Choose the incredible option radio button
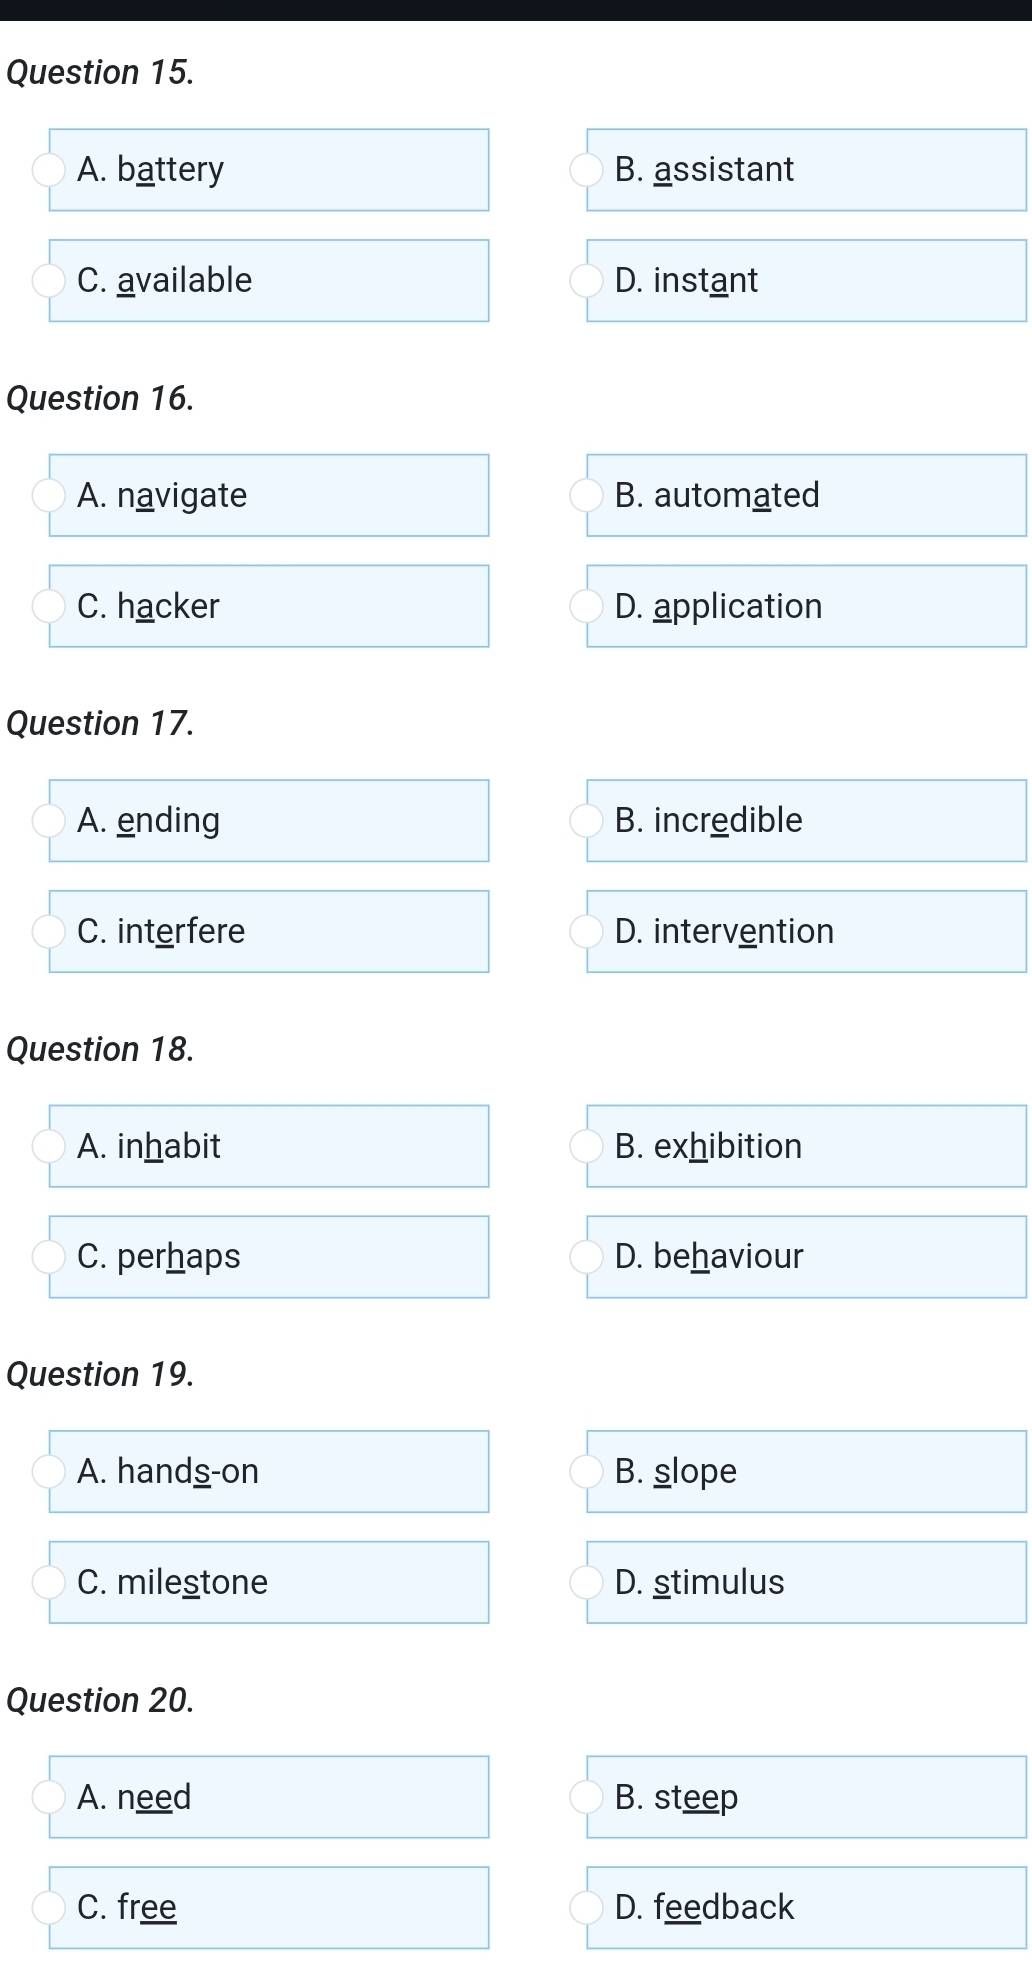The image size is (1032, 1964). (585, 821)
